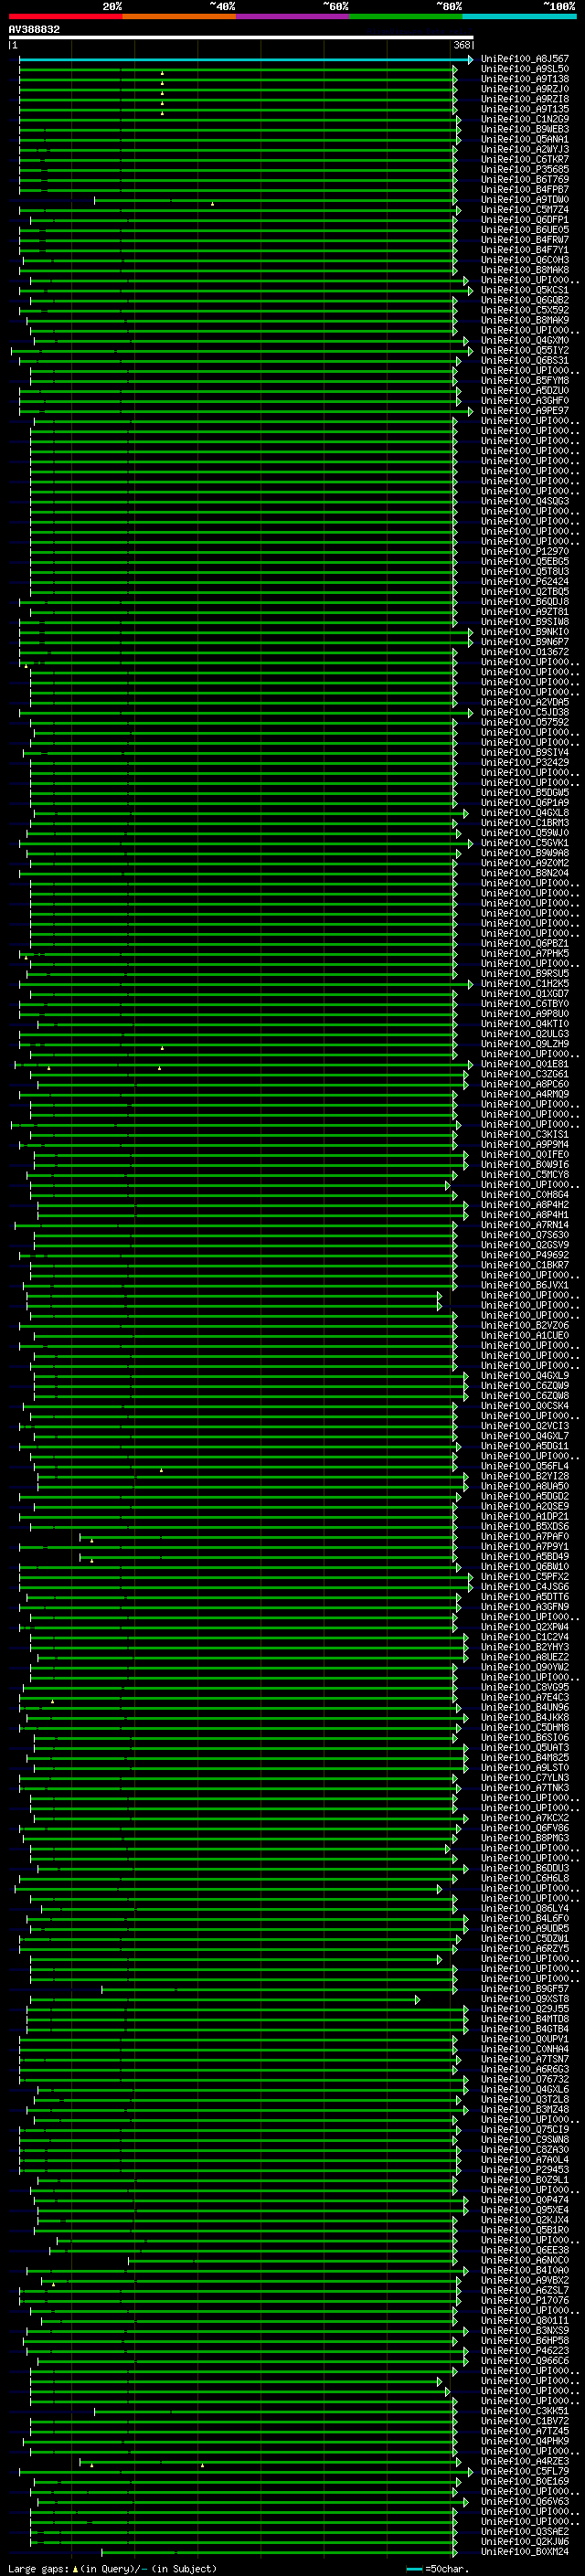Click the red 20% identity legend segment
The image size is (585, 2576).
click(x=66, y=16)
